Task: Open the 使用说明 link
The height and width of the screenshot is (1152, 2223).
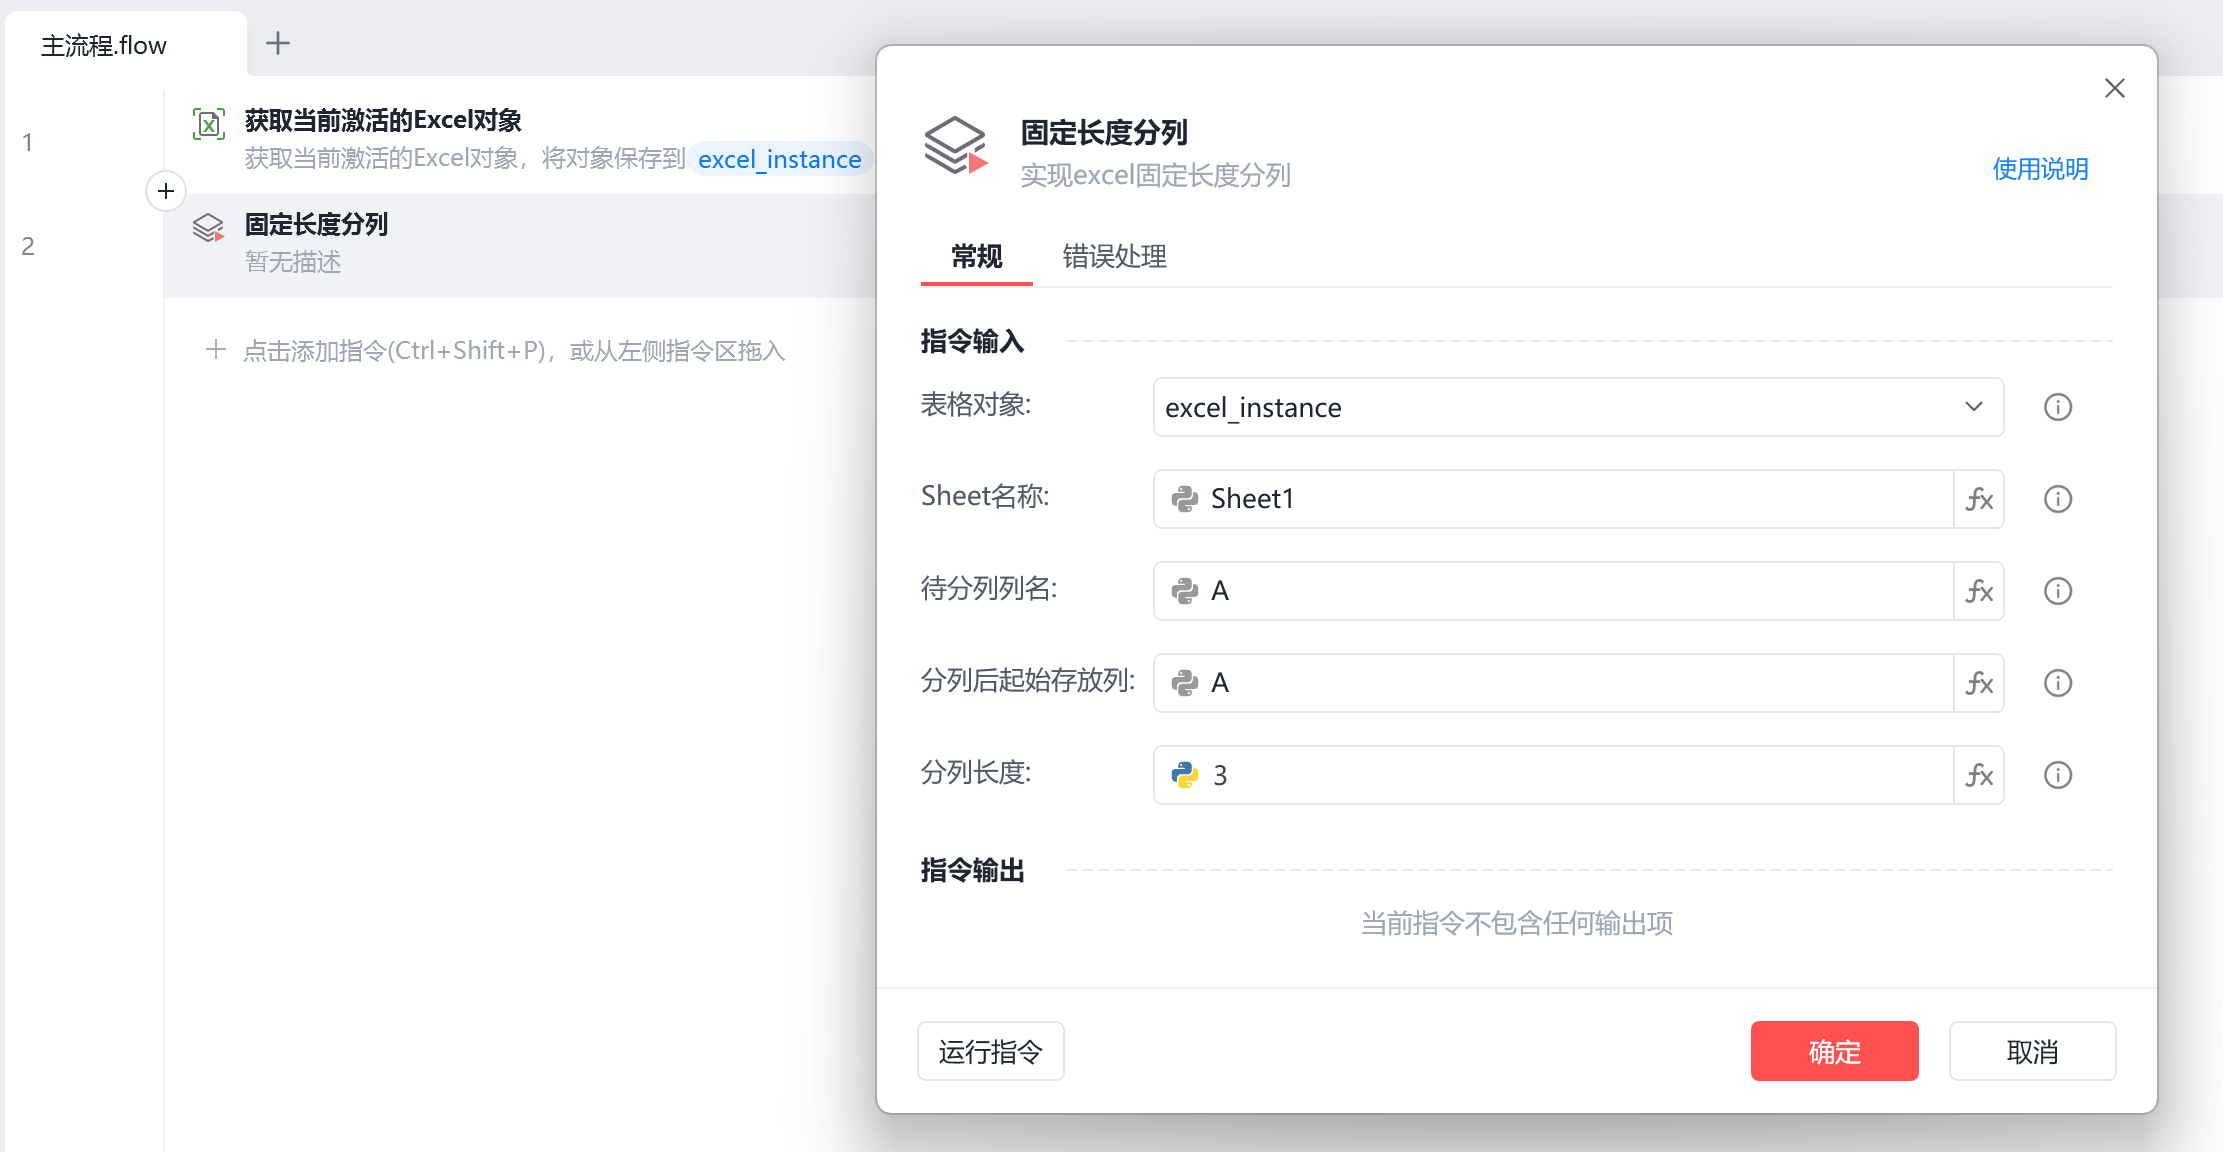Action: (x=2040, y=169)
